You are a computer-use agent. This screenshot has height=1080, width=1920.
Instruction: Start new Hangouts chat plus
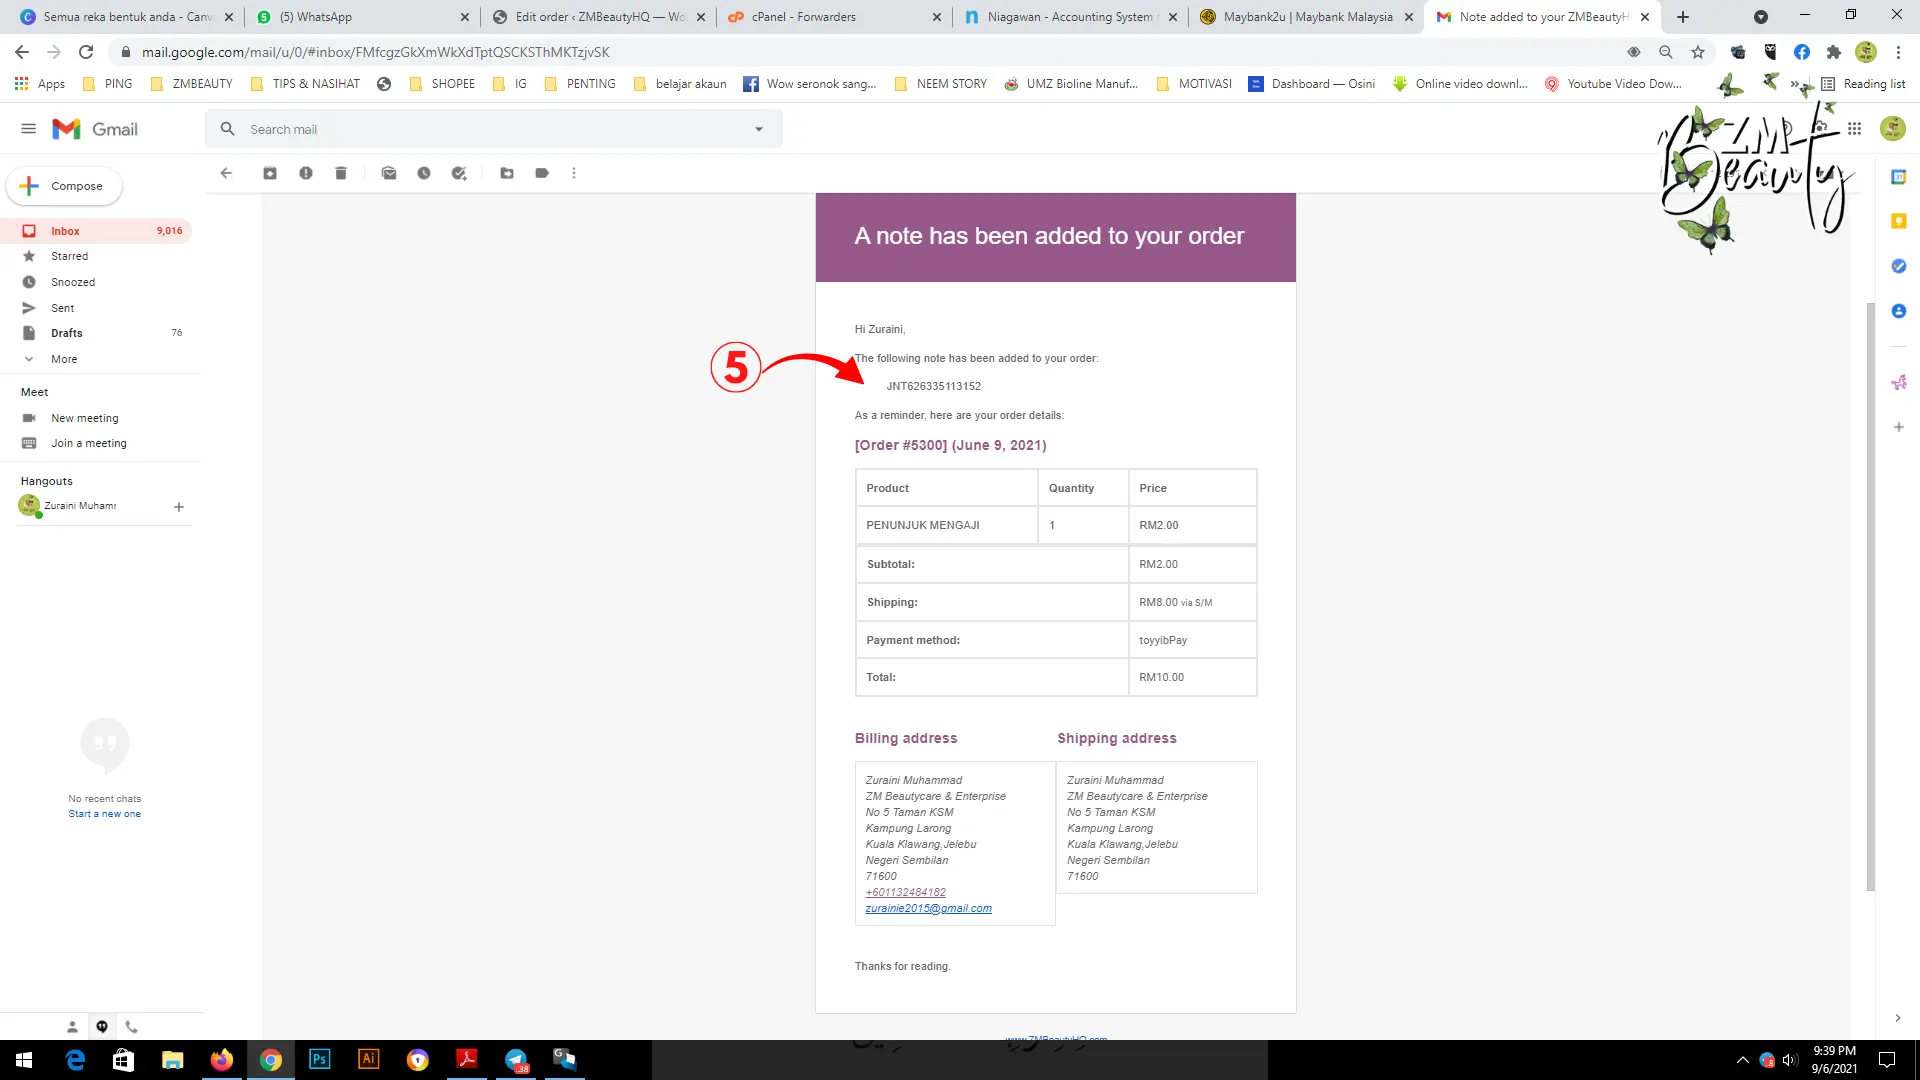click(x=179, y=507)
